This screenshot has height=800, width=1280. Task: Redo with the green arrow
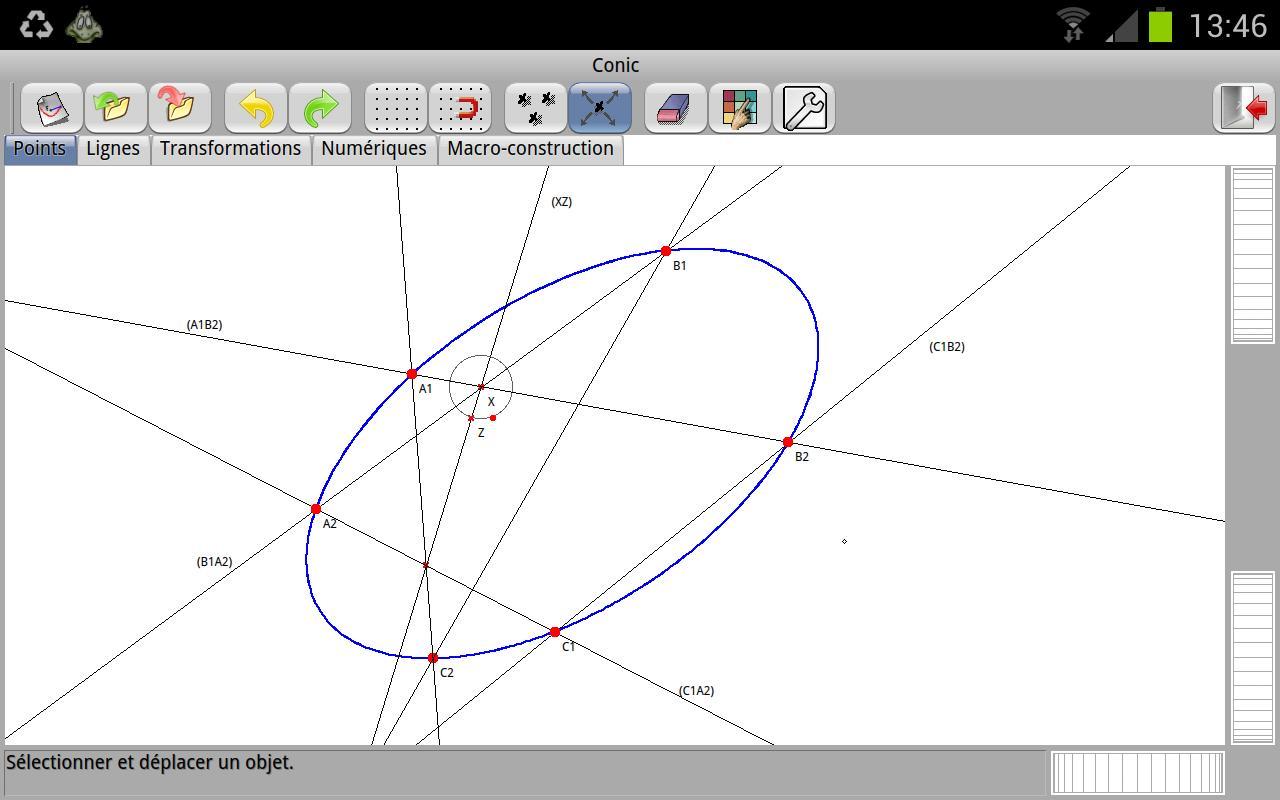(x=320, y=108)
